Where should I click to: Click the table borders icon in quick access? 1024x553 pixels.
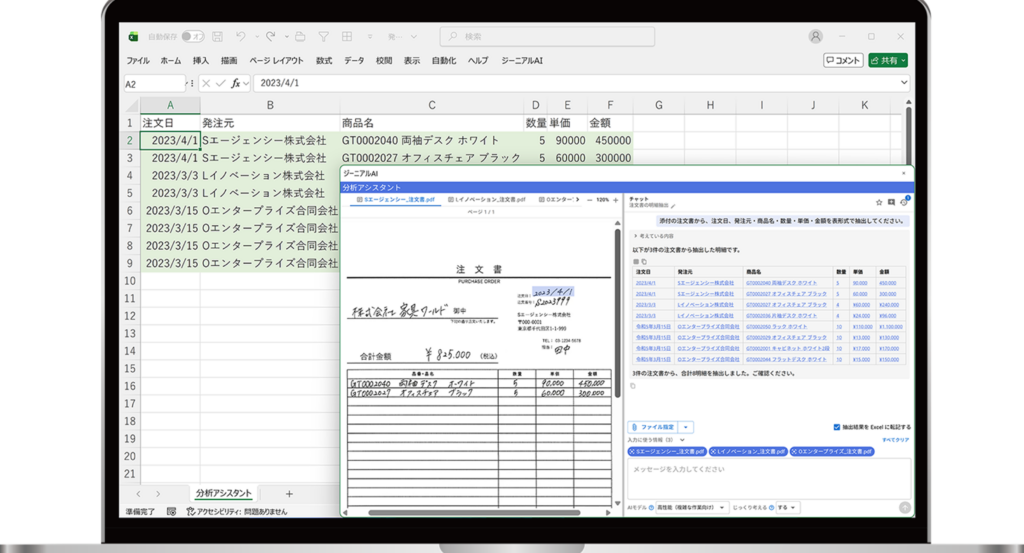(347, 37)
